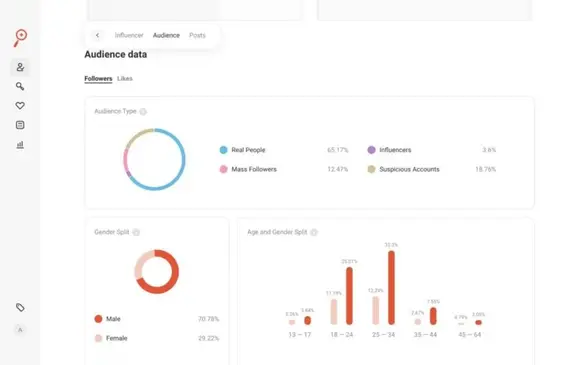Open the user profile sidebar icon
The image size is (579, 365).
[20, 67]
